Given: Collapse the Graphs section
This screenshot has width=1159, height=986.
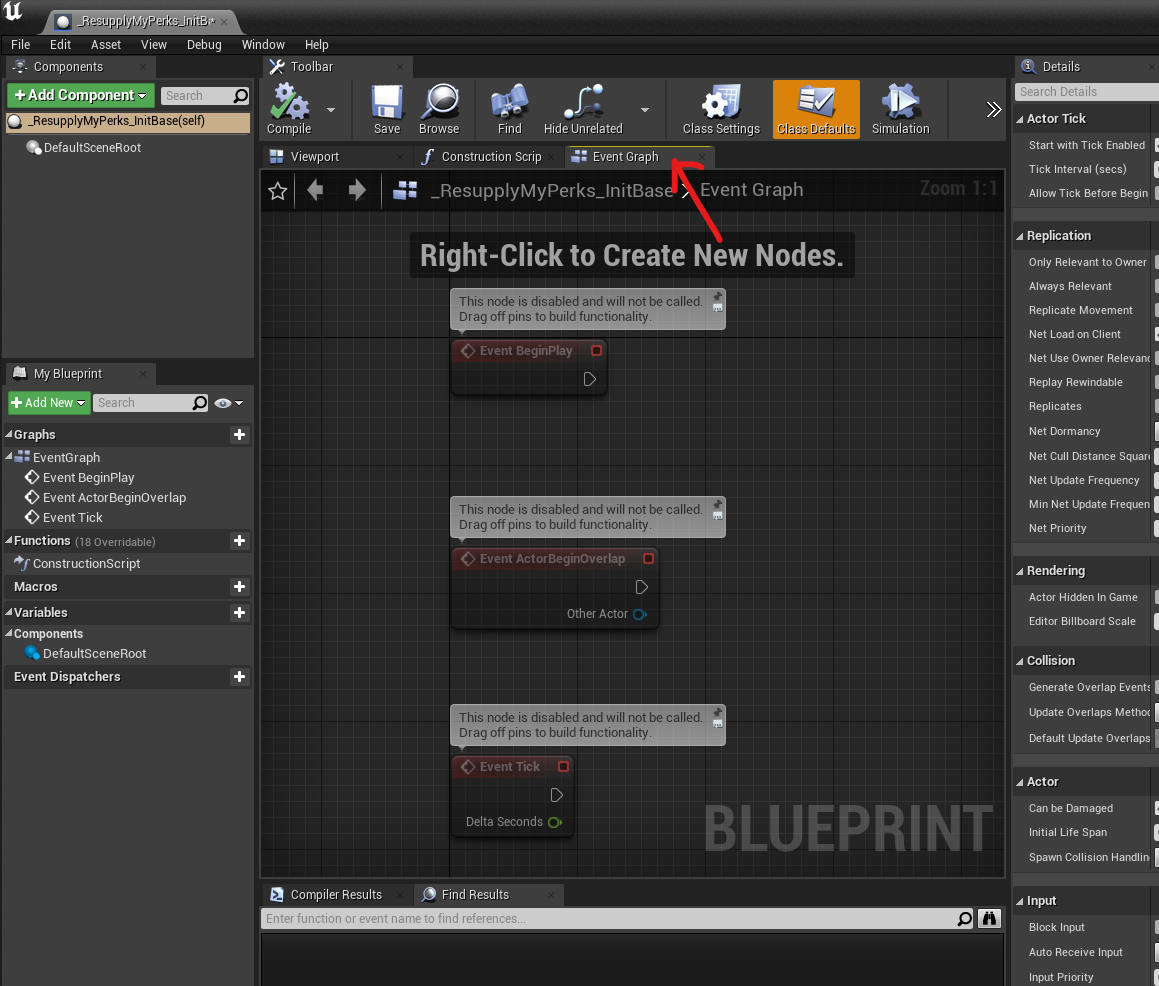Looking at the screenshot, I should click(x=9, y=434).
